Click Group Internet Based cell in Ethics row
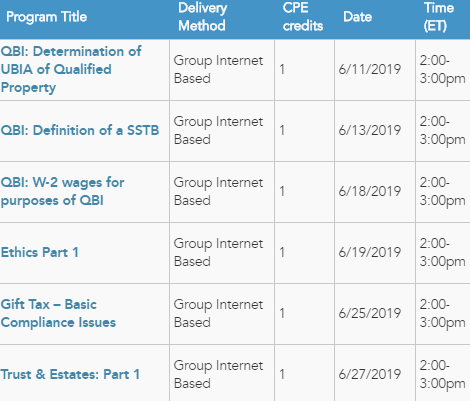This screenshot has width=470, height=401. point(218,252)
